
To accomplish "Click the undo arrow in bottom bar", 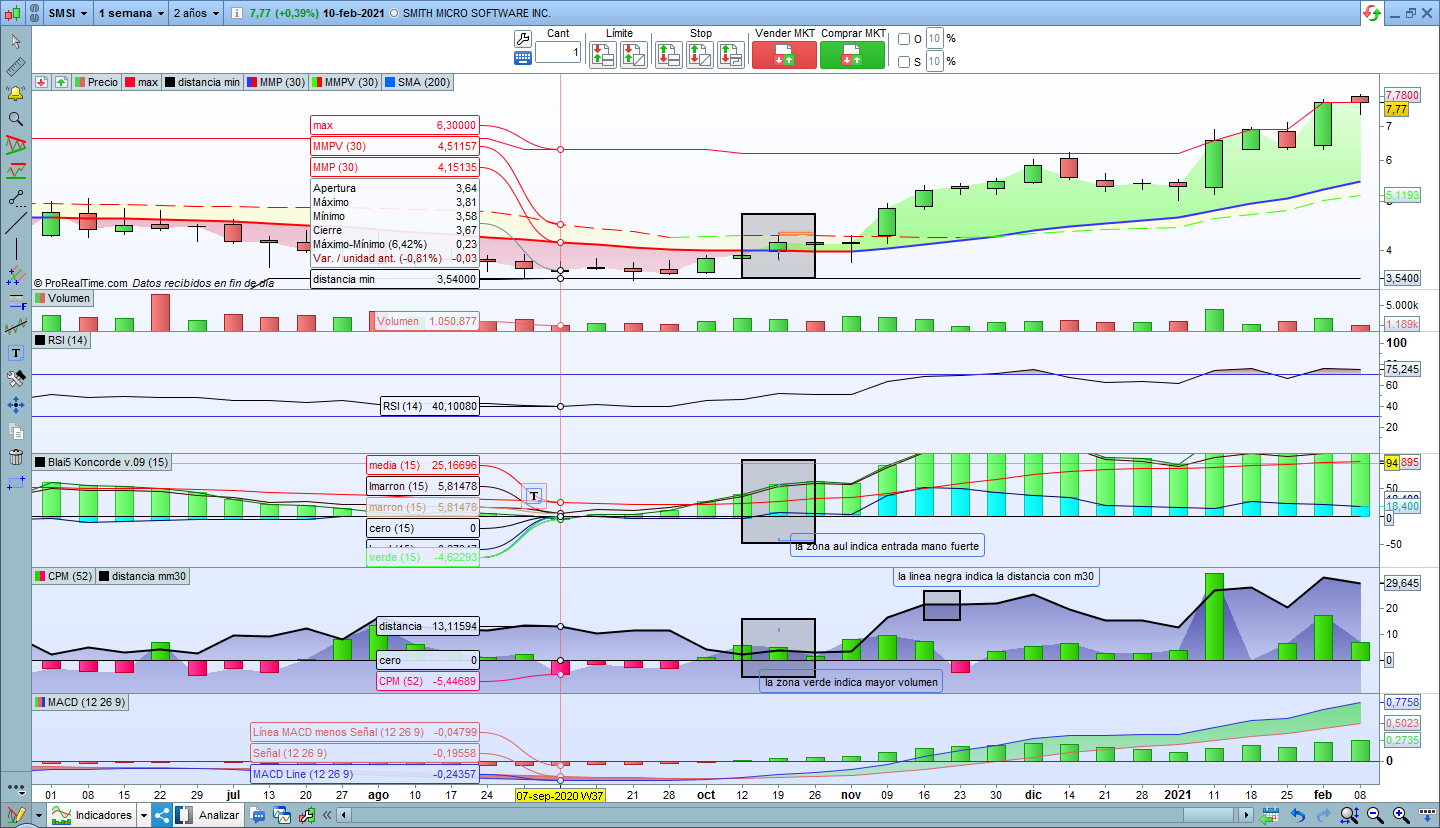I will coord(1298,815).
